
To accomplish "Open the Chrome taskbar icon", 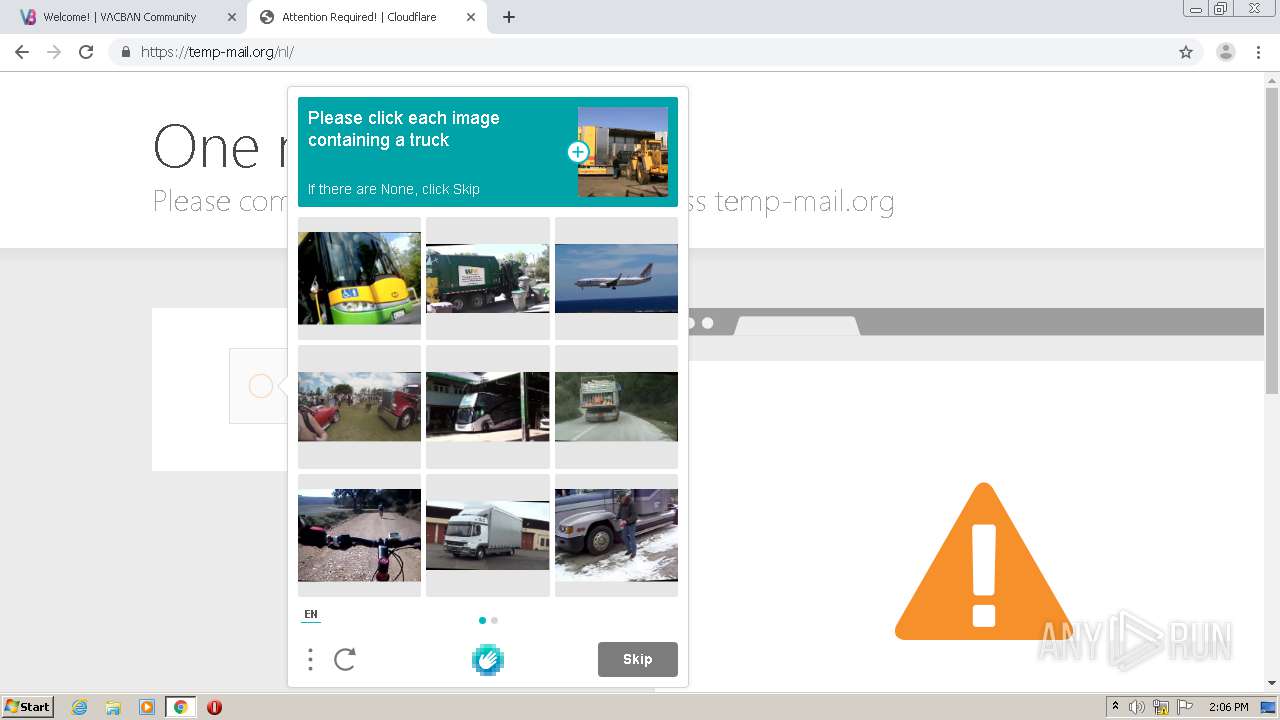I will pyautogui.click(x=180, y=707).
